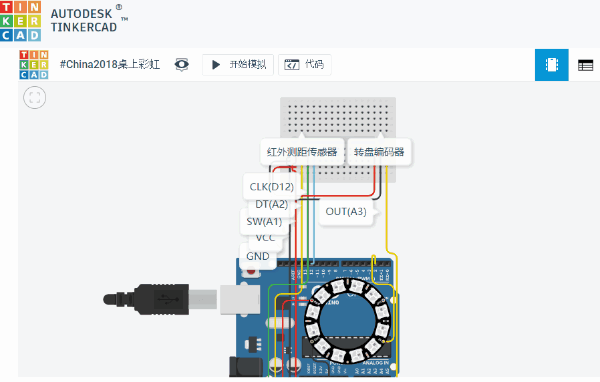Select the VCC note label

265,238
